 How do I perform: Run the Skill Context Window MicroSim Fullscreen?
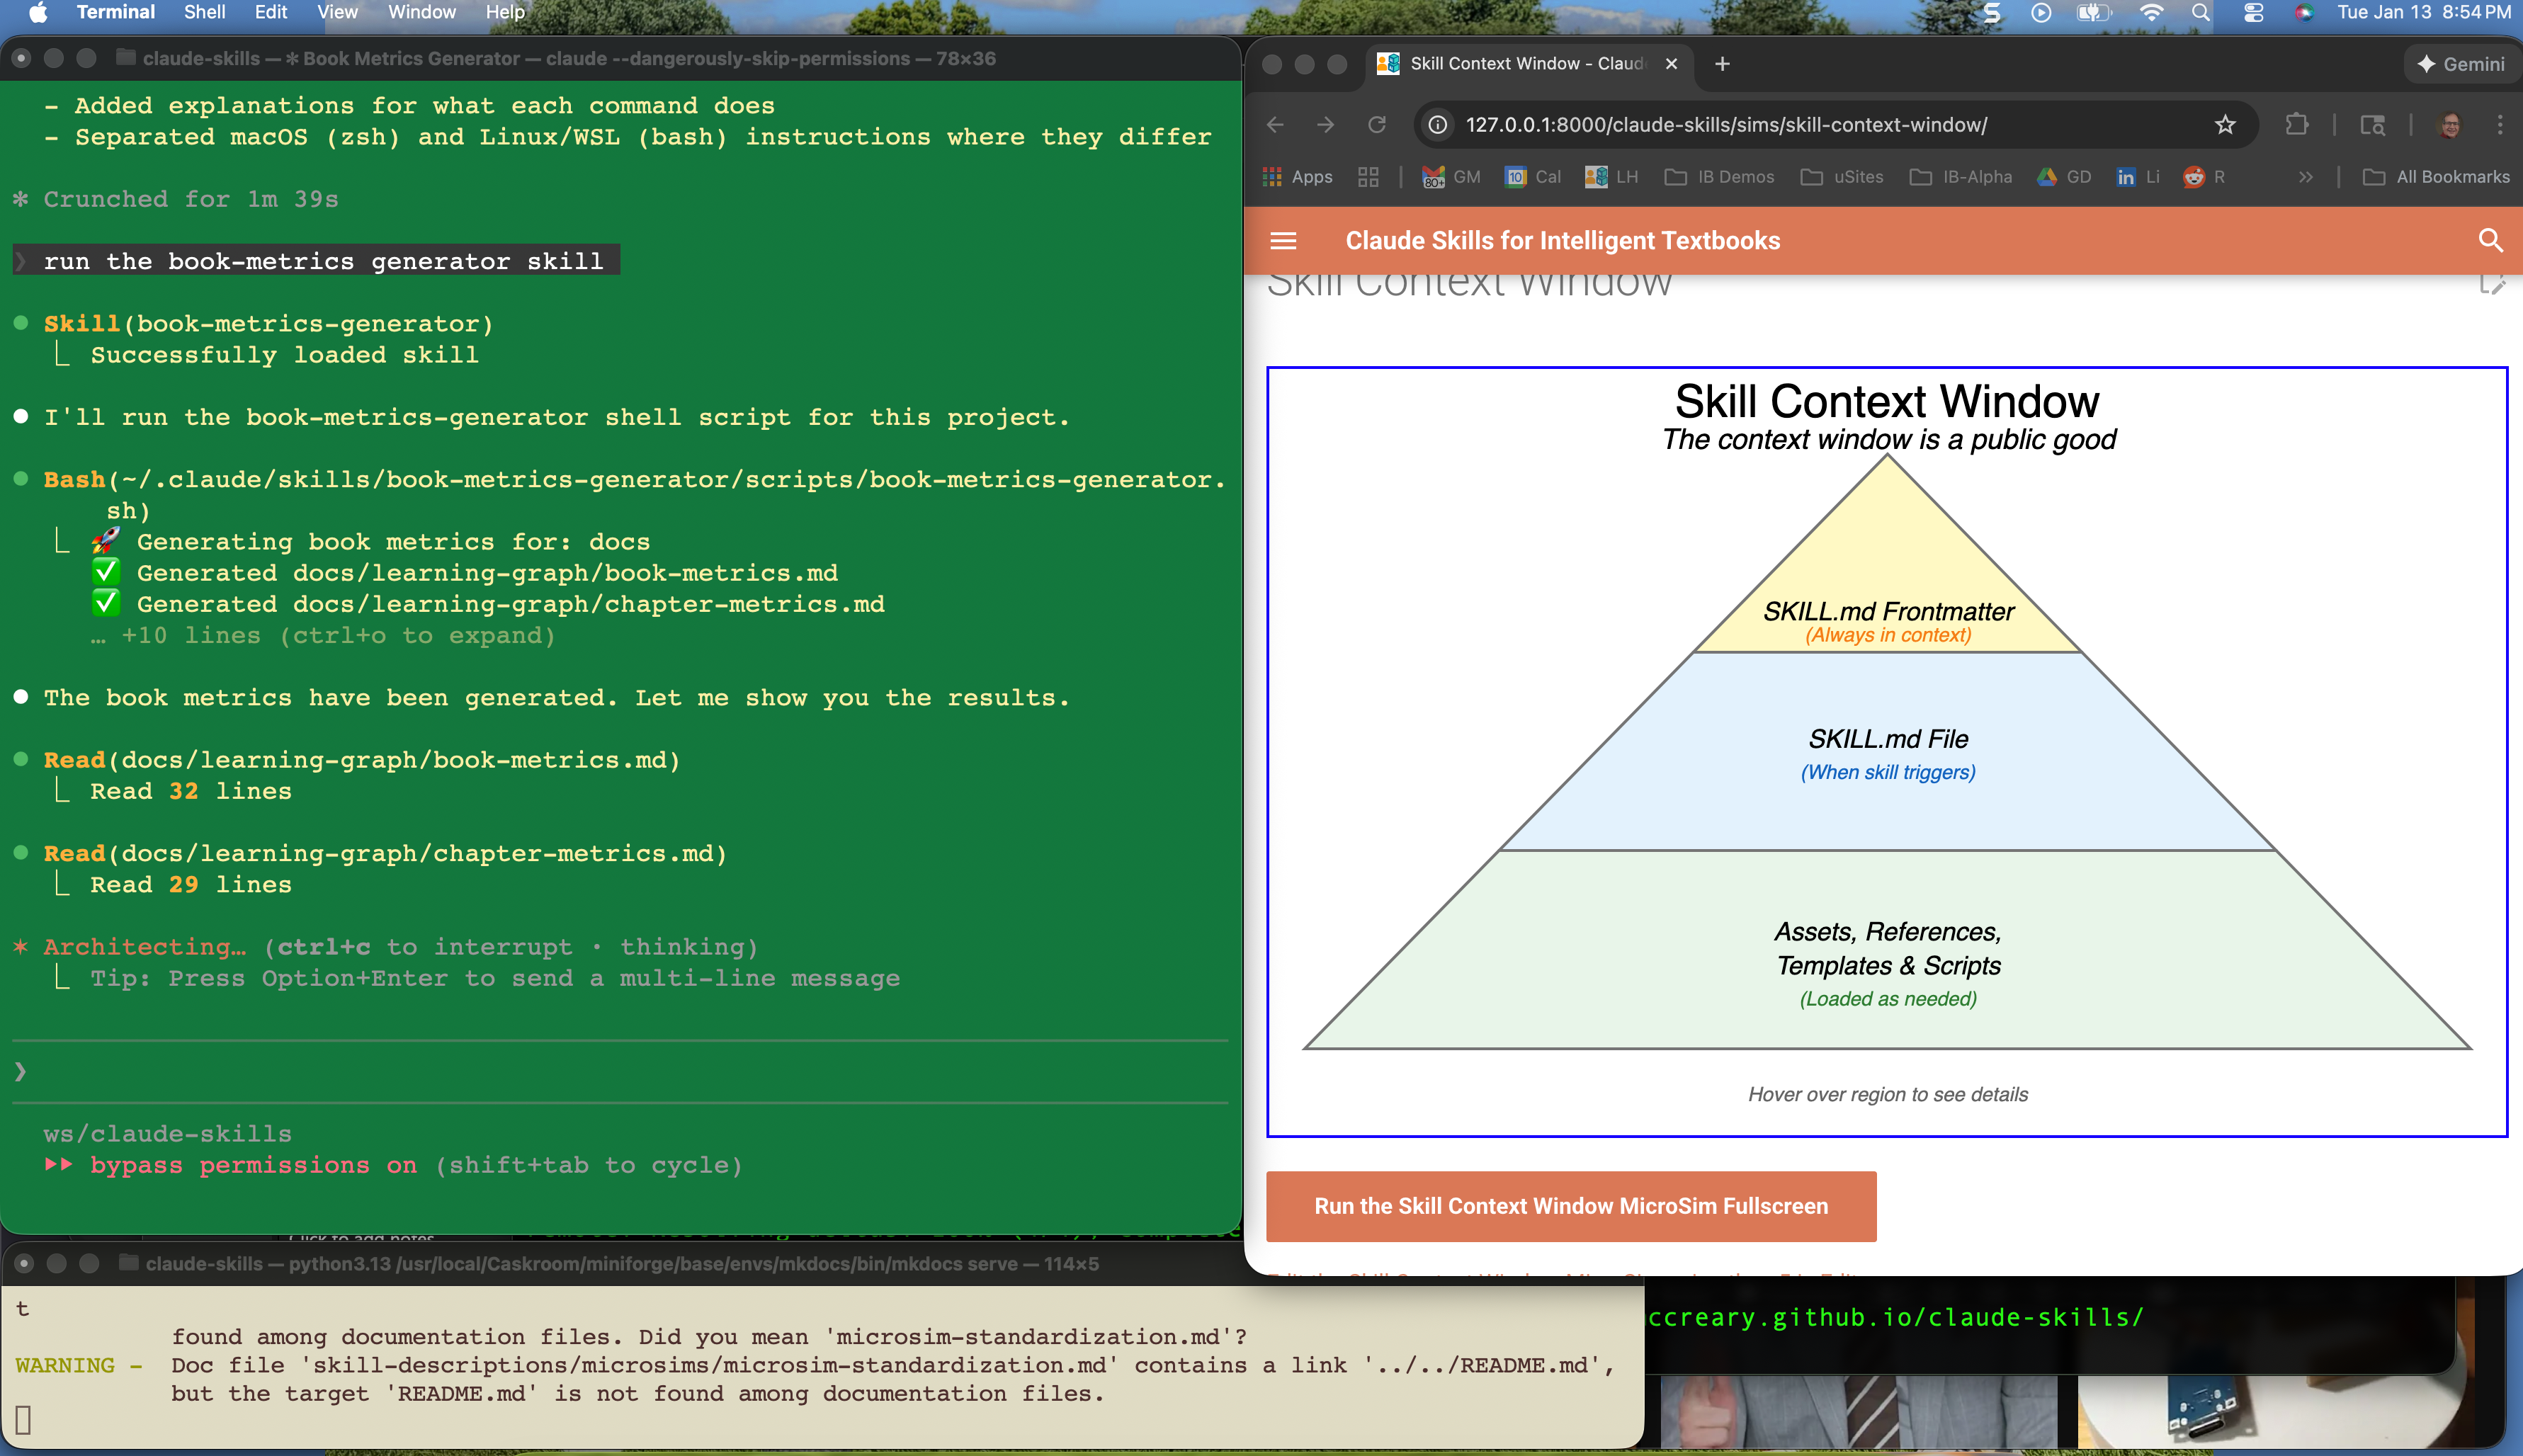click(x=1570, y=1206)
